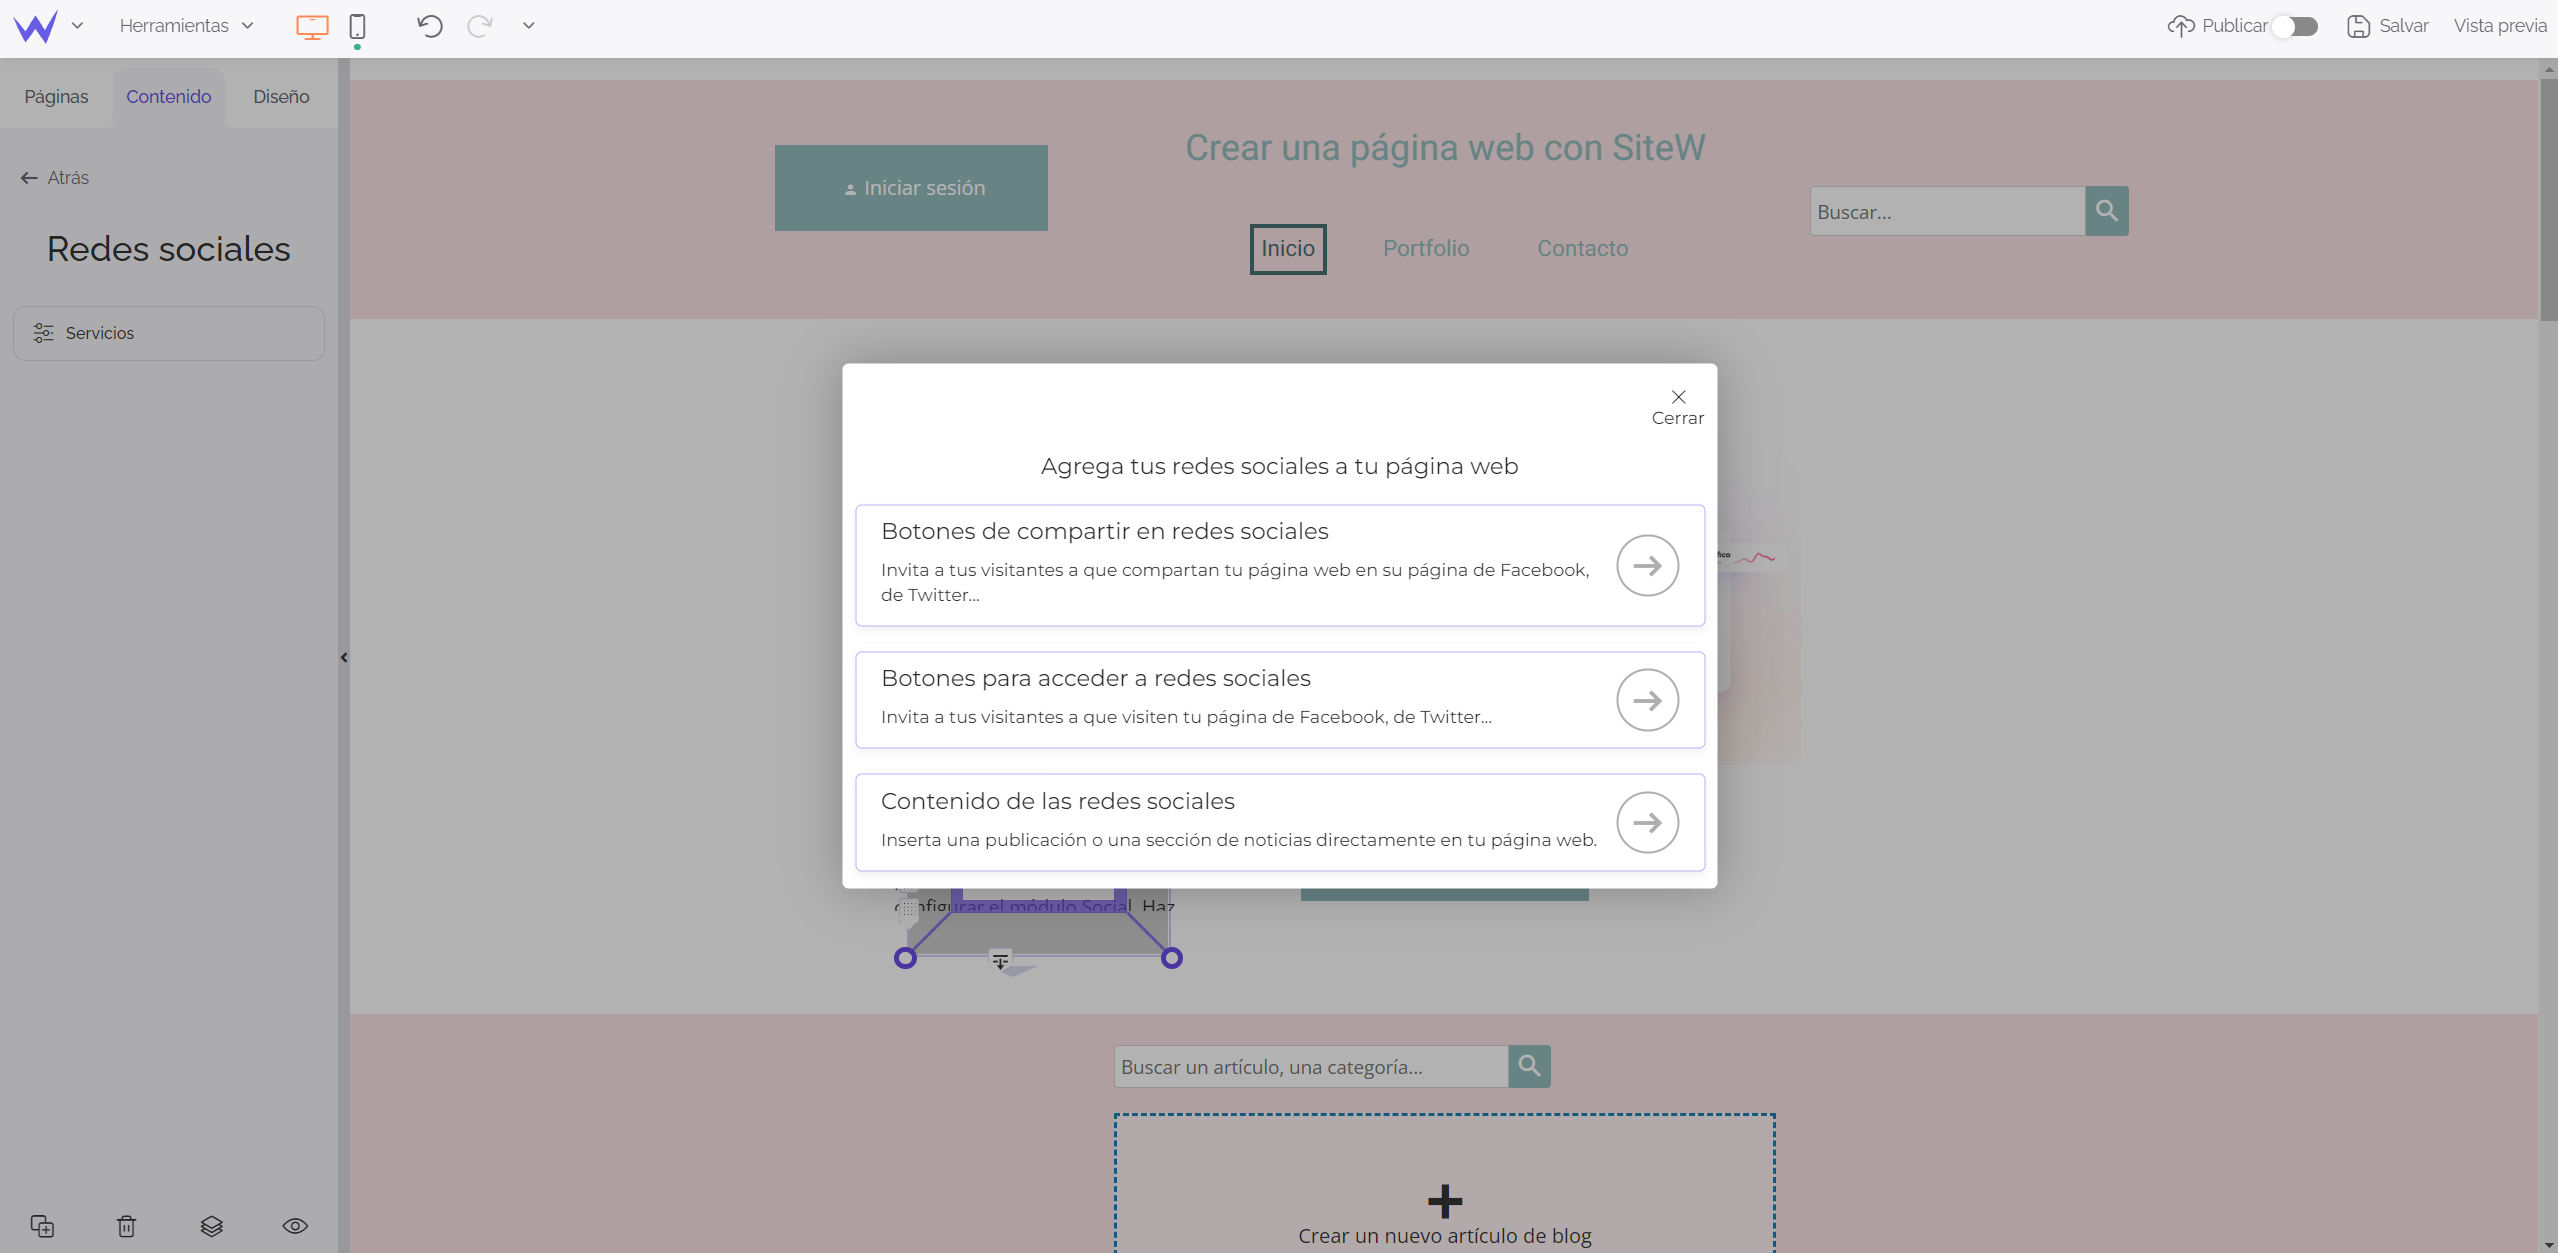Click the redo arrow icon

479,26
